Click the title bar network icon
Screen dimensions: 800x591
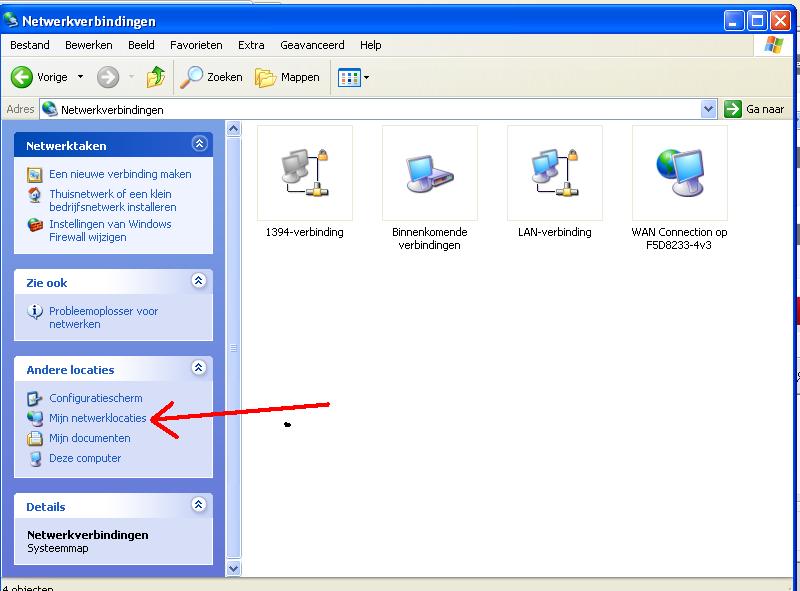(x=11, y=20)
